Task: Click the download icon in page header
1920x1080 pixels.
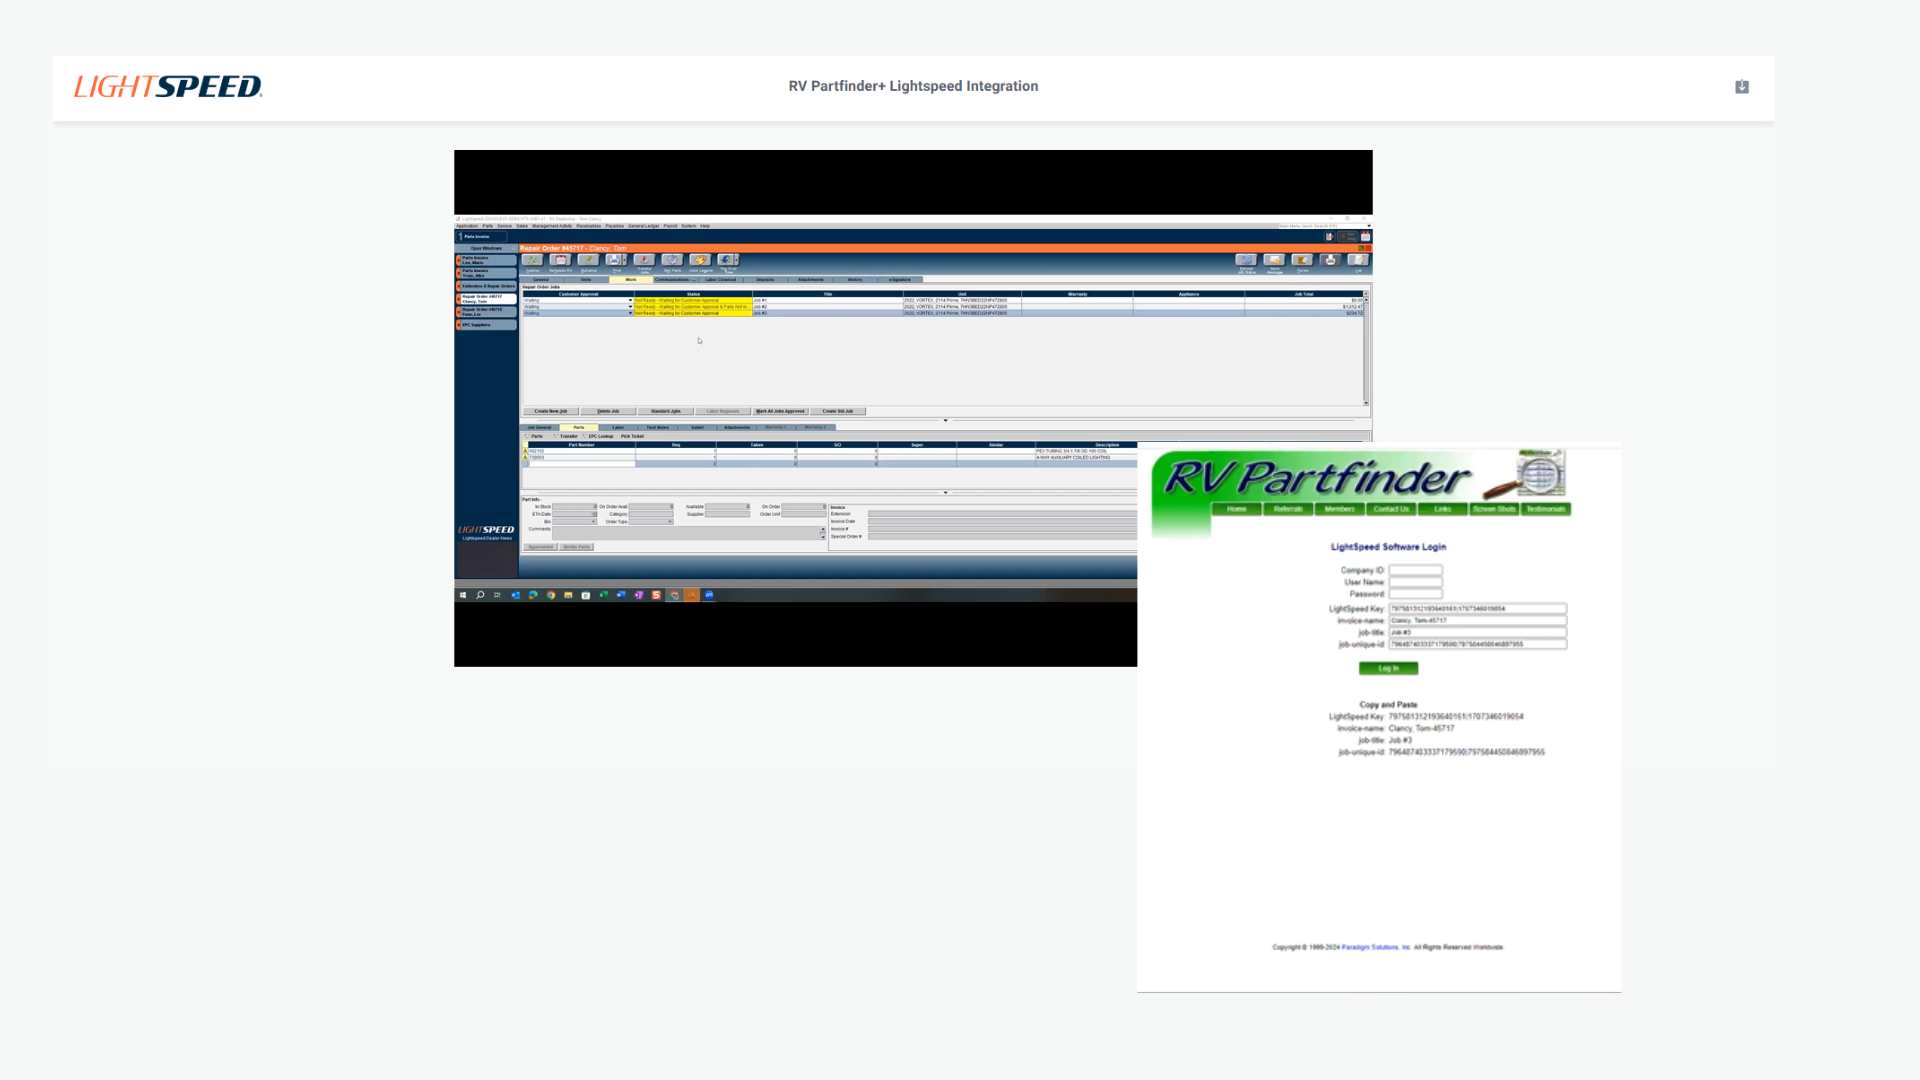Action: pyautogui.click(x=1741, y=87)
